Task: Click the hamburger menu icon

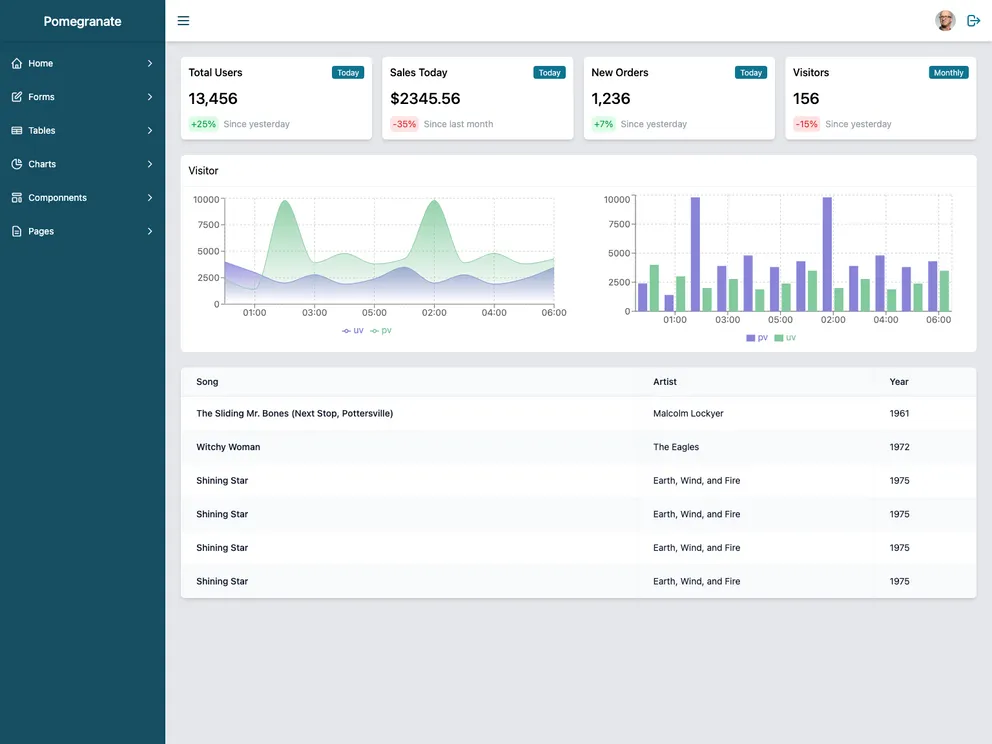Action: click(183, 21)
